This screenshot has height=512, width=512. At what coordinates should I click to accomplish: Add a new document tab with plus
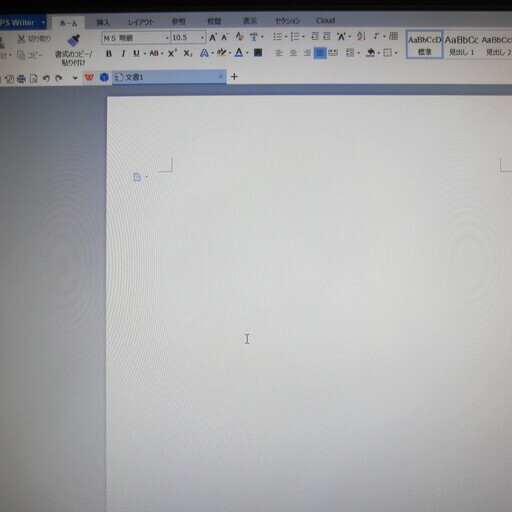point(234,77)
